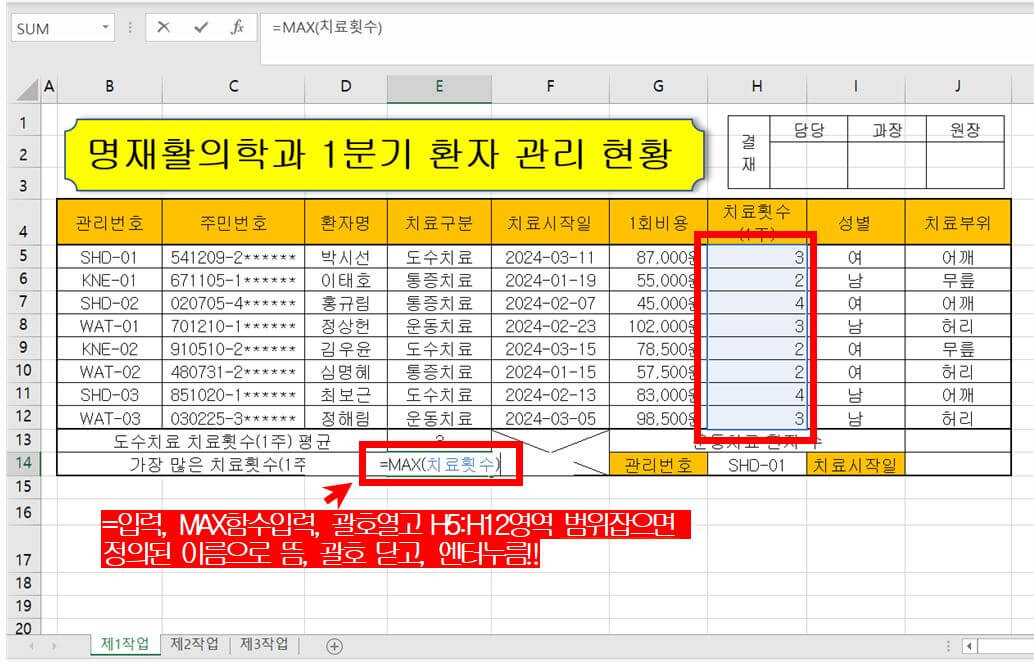This screenshot has height=664, width=1034.
Task: Select the column H header
Action: (x=757, y=88)
